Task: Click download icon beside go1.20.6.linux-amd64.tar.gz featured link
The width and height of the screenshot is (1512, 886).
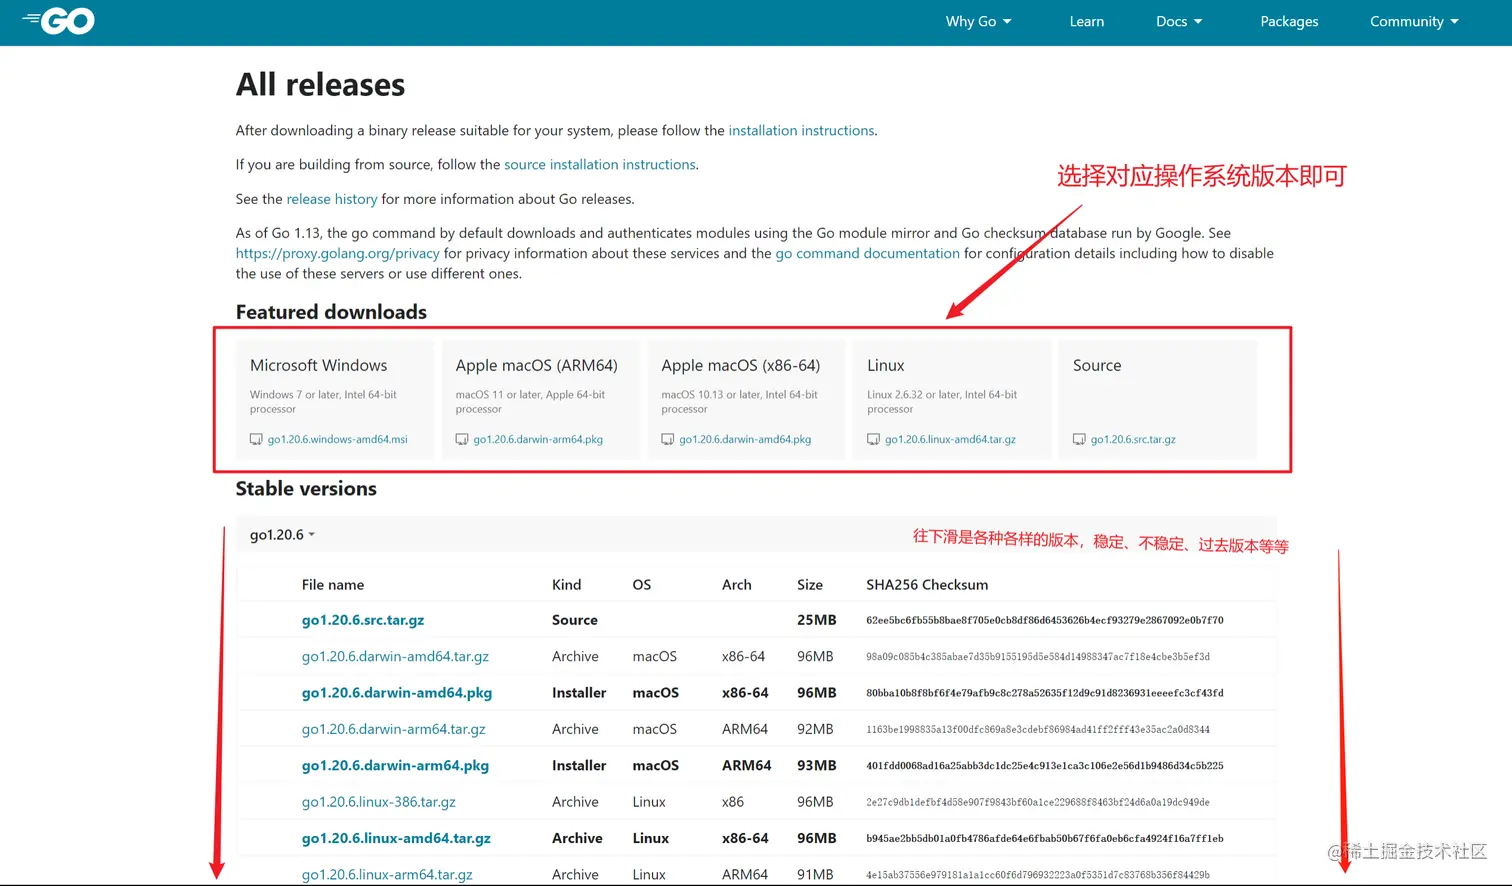Action: 874,439
